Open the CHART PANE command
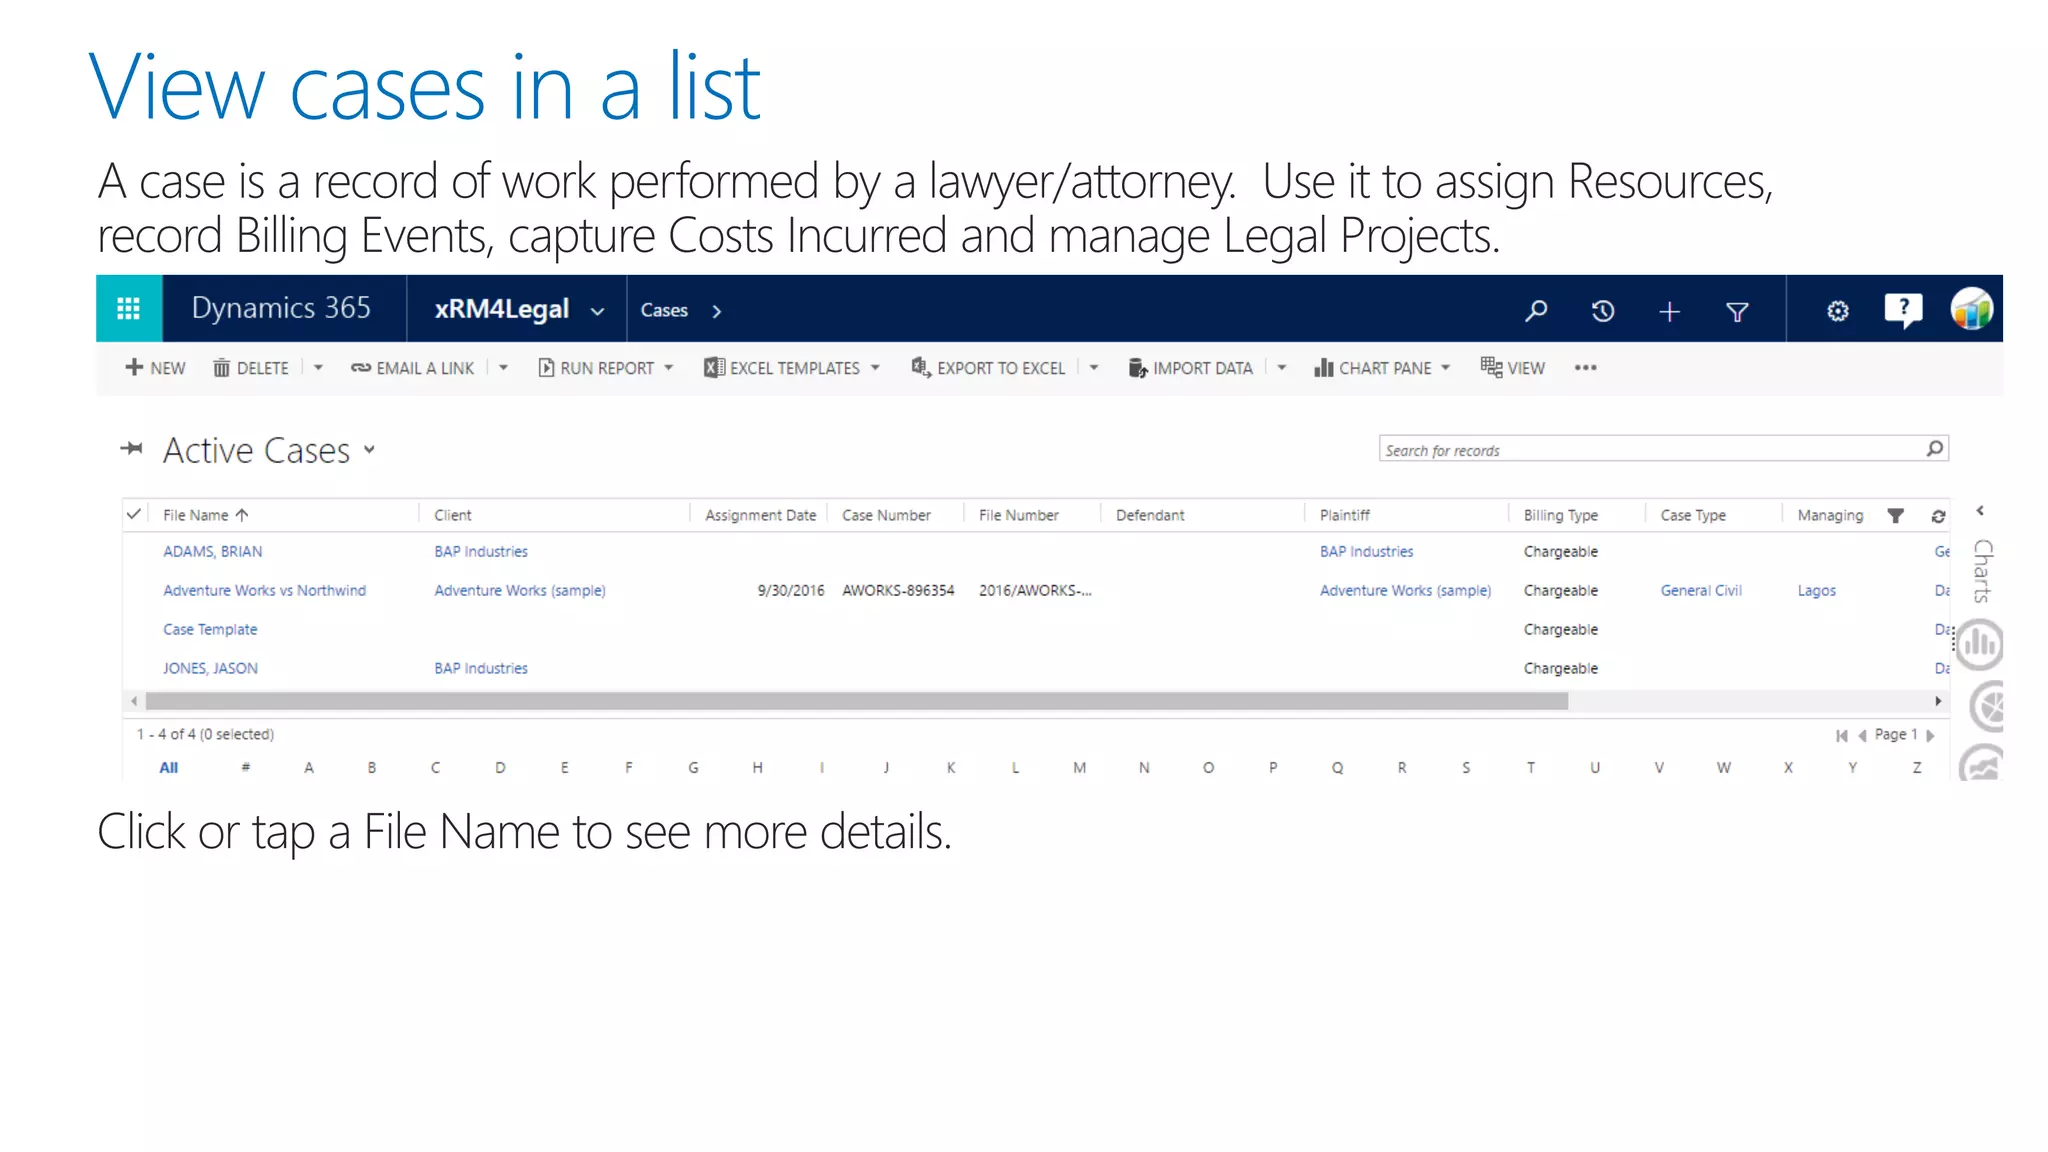The width and height of the screenshot is (2048, 1152). 1382,368
